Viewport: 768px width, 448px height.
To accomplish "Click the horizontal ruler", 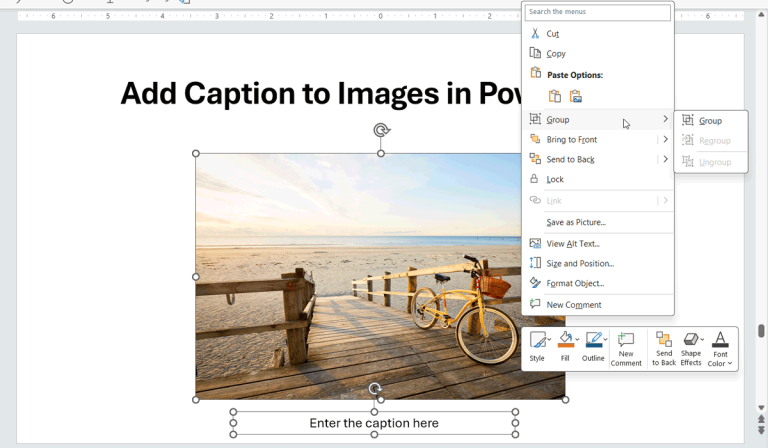I will [x=381, y=16].
